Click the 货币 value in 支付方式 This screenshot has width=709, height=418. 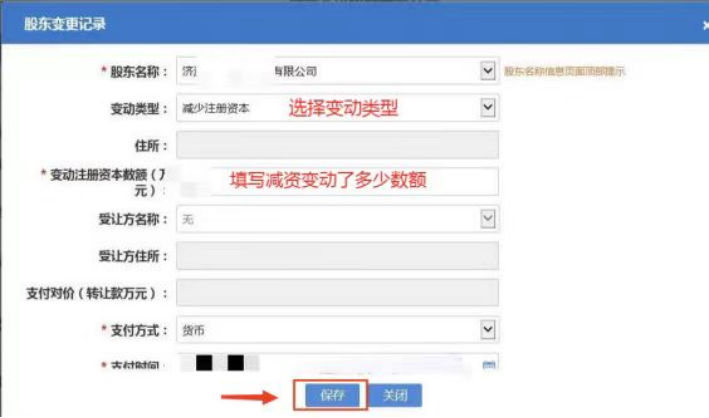pyautogui.click(x=194, y=329)
